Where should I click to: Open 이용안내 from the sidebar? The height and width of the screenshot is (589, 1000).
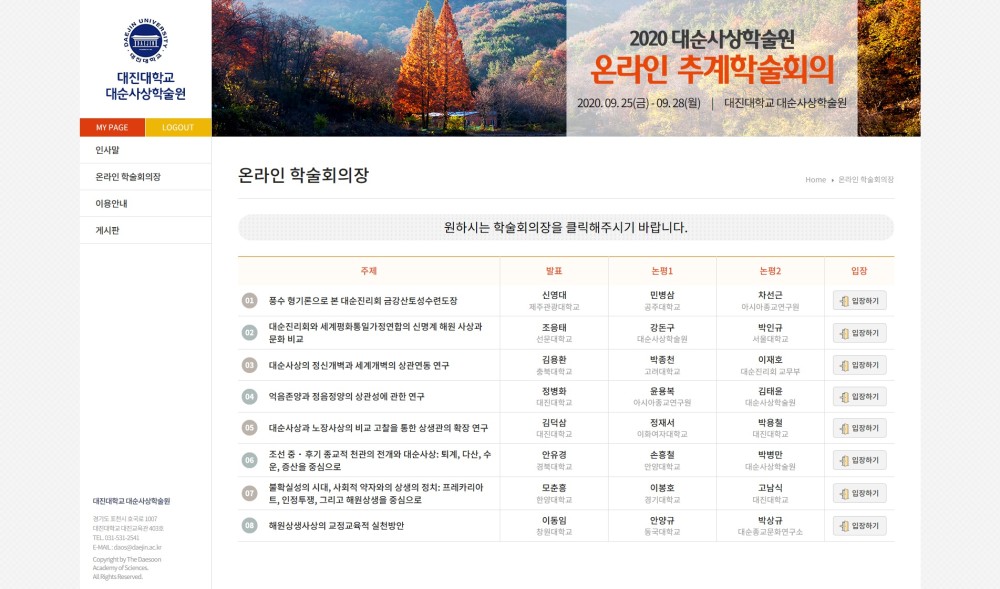click(x=111, y=203)
